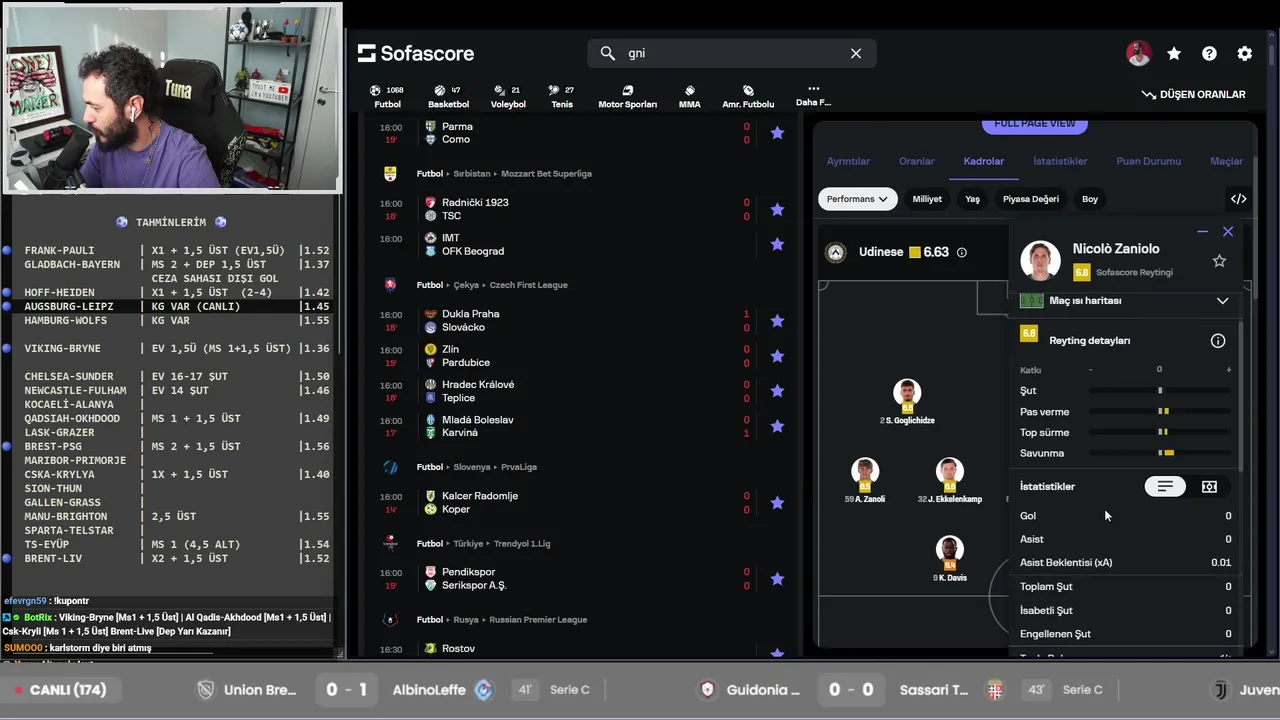Open S. Goglichidze player on pitch
The height and width of the screenshot is (720, 1280).
[907, 402]
